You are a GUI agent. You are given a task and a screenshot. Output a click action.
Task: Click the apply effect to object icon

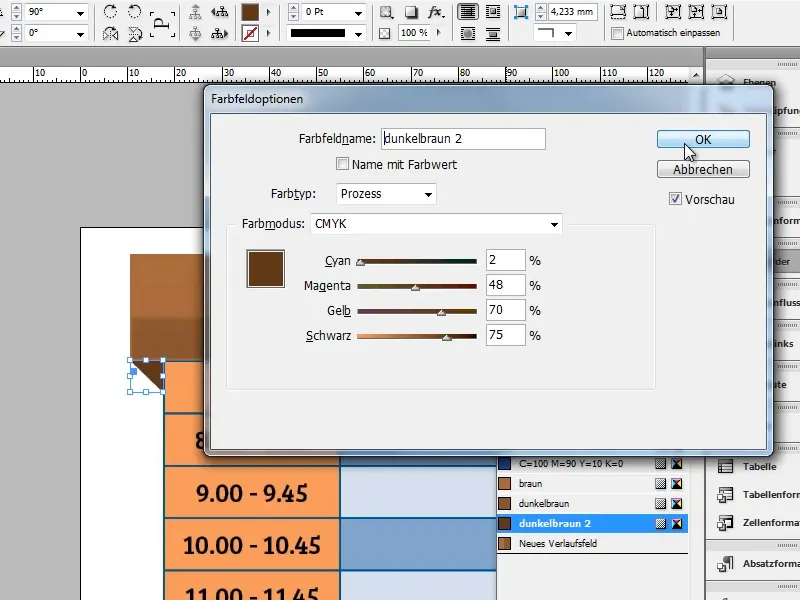click(x=387, y=12)
